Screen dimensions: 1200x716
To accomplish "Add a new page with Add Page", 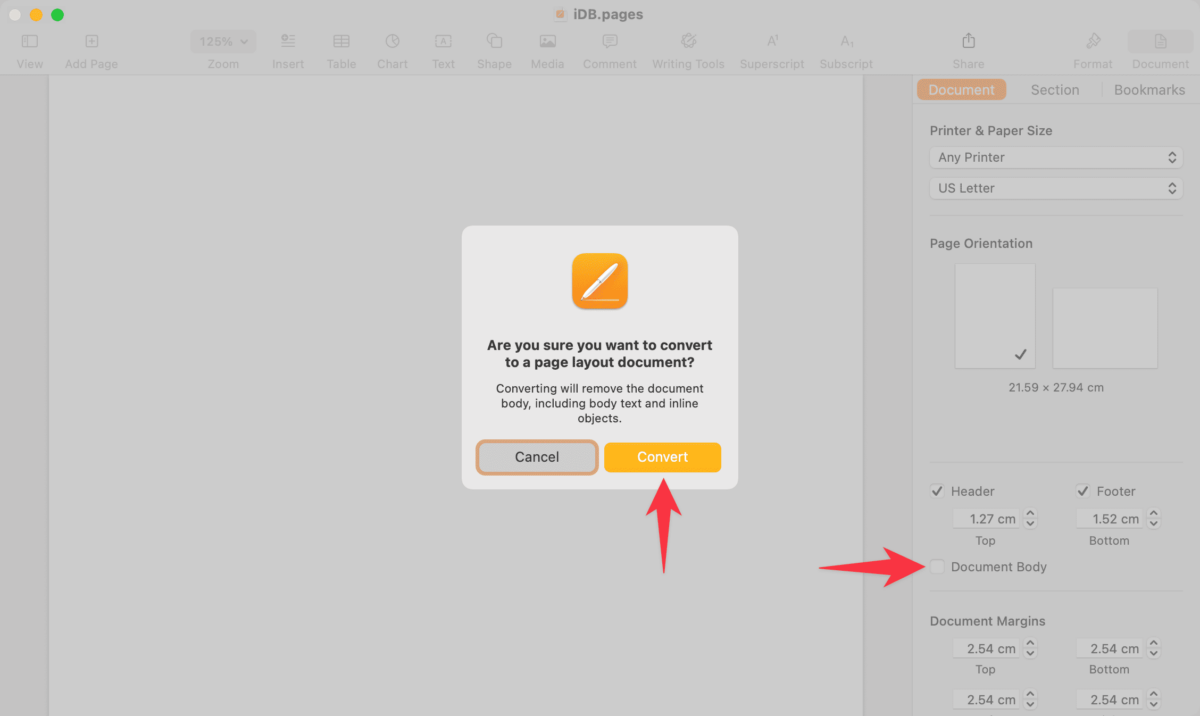I will click(91, 50).
